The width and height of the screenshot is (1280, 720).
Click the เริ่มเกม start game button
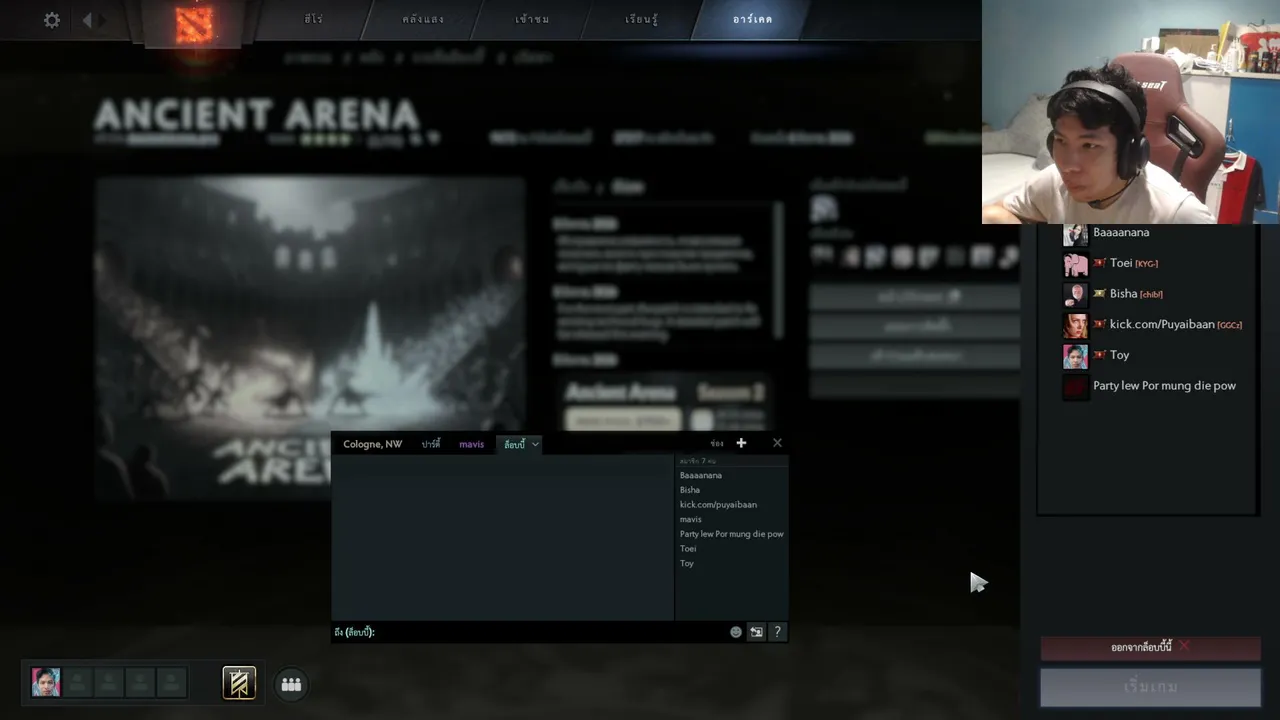(x=1150, y=687)
